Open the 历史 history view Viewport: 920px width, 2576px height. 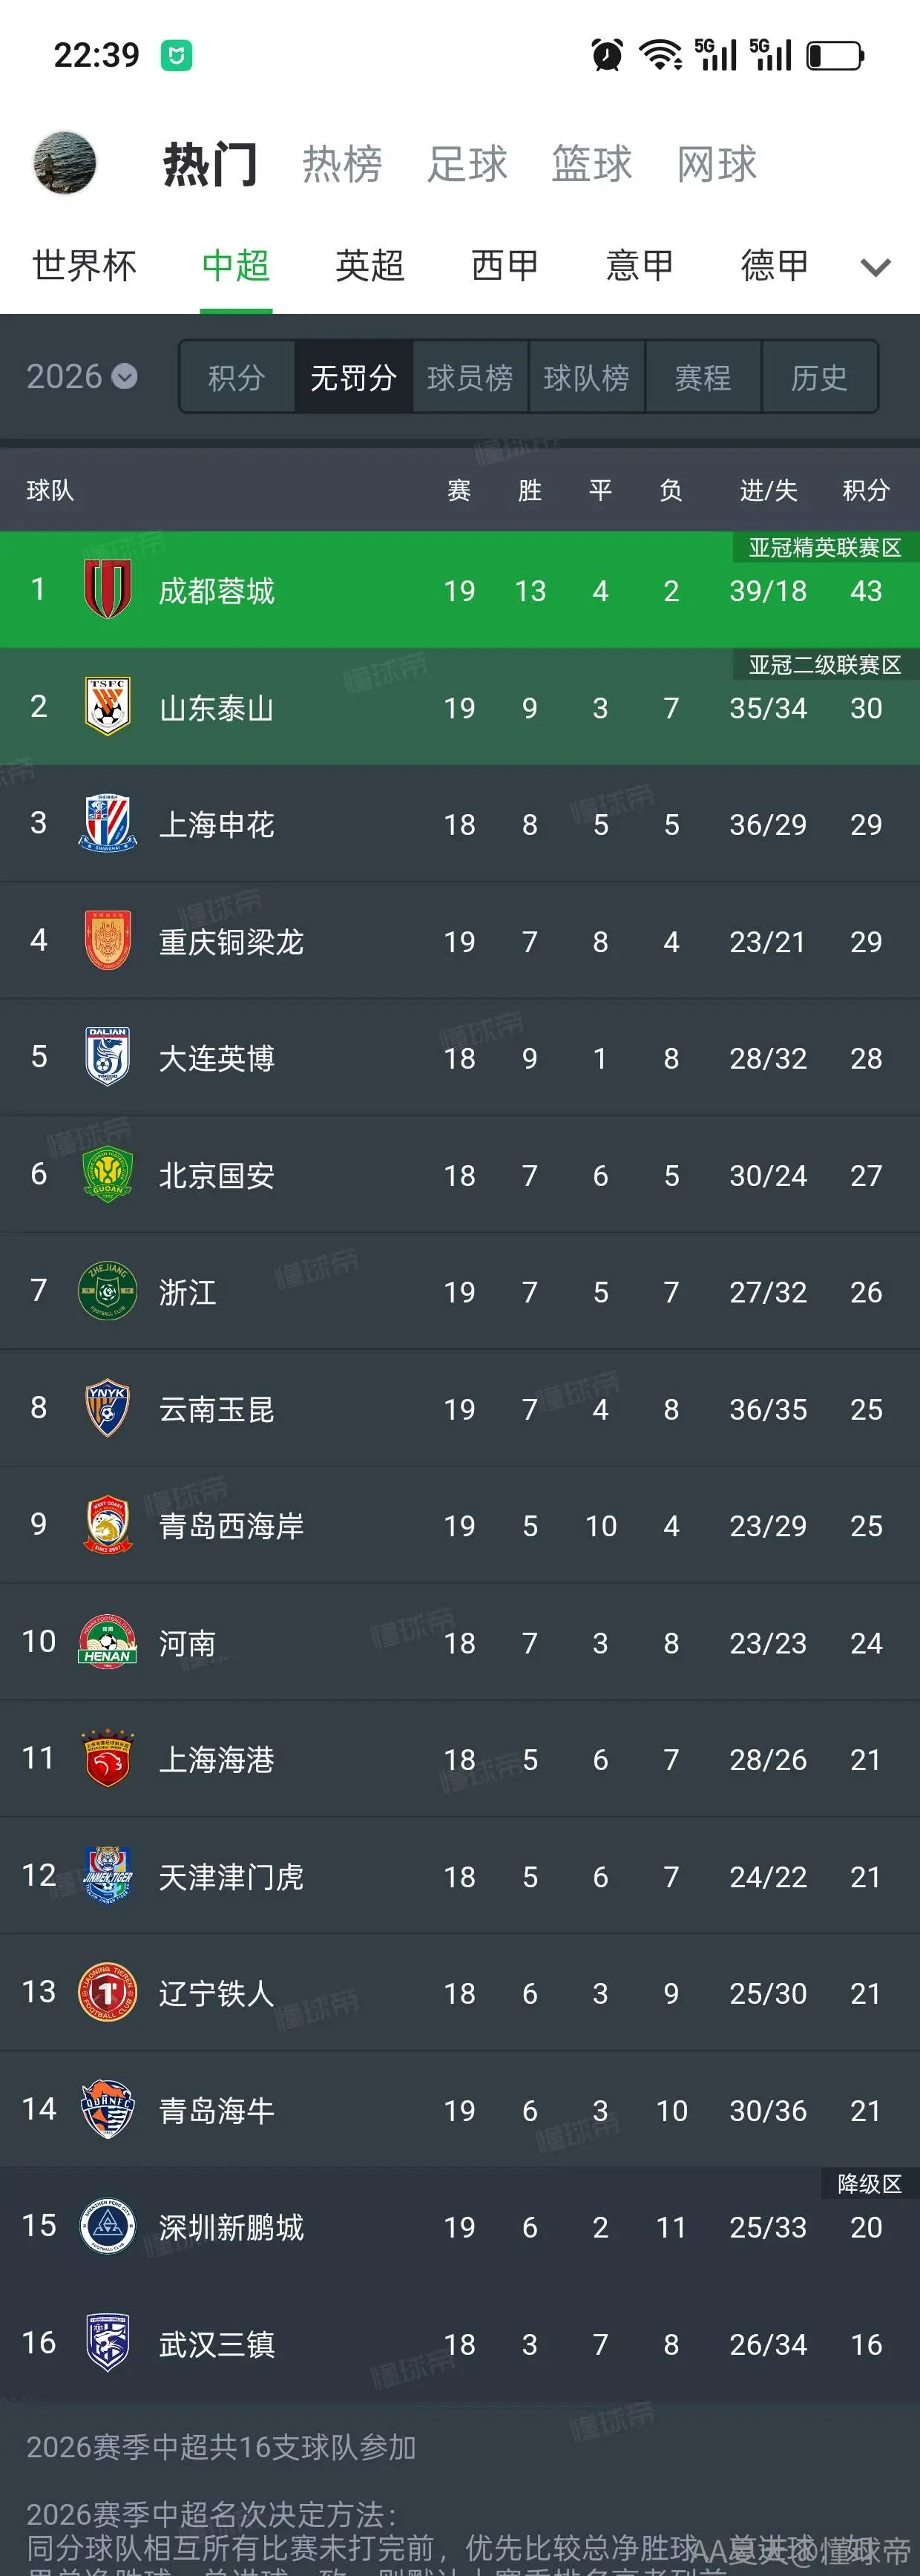pos(819,377)
